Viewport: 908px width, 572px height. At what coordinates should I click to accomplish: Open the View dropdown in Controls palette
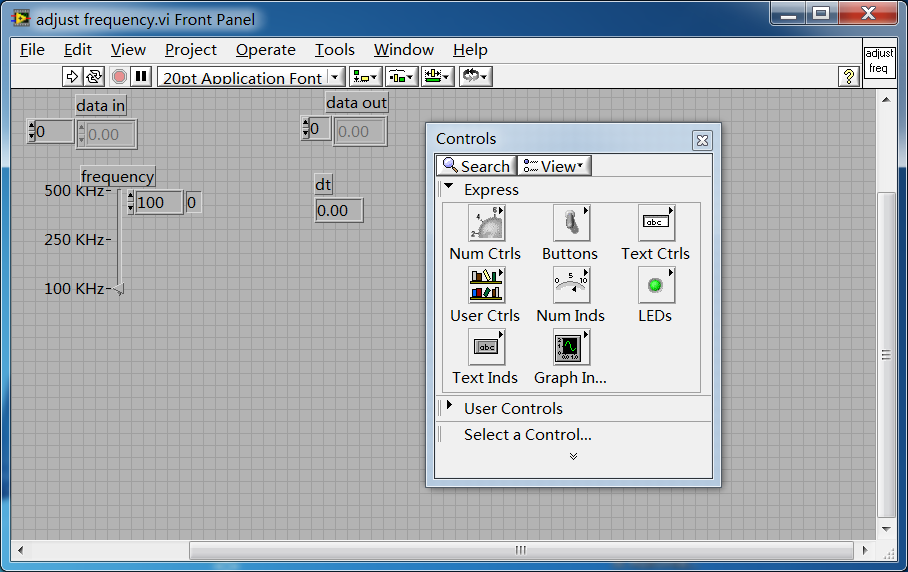555,166
